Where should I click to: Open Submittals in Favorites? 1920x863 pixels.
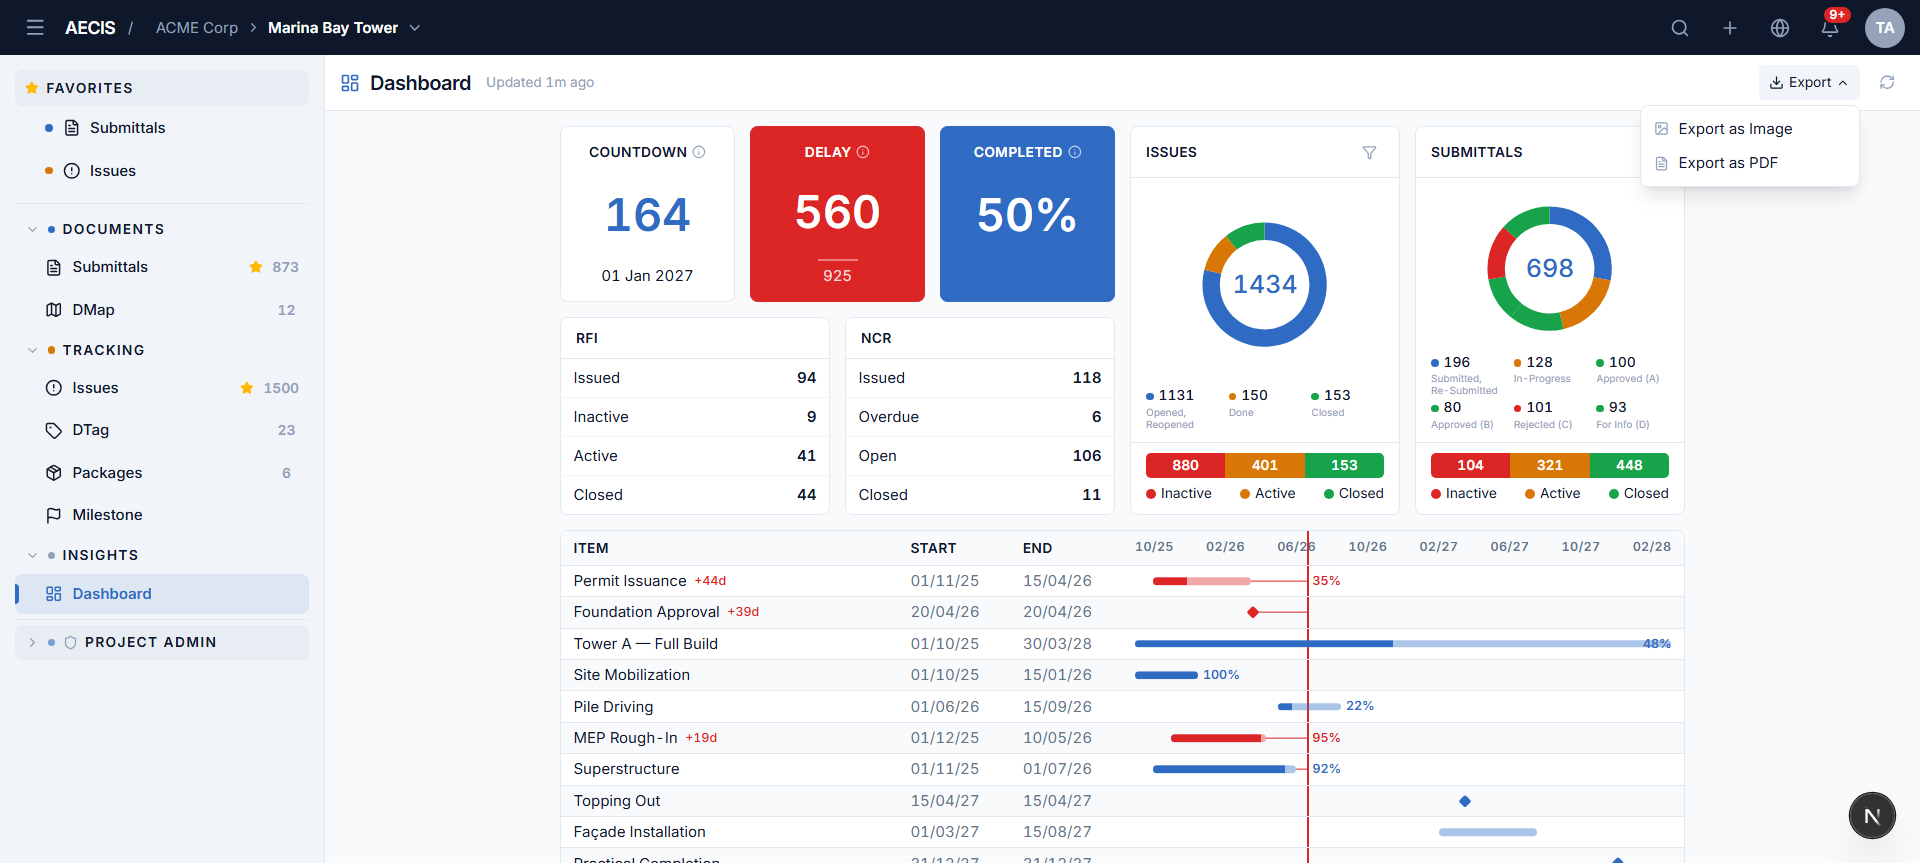[162, 128]
